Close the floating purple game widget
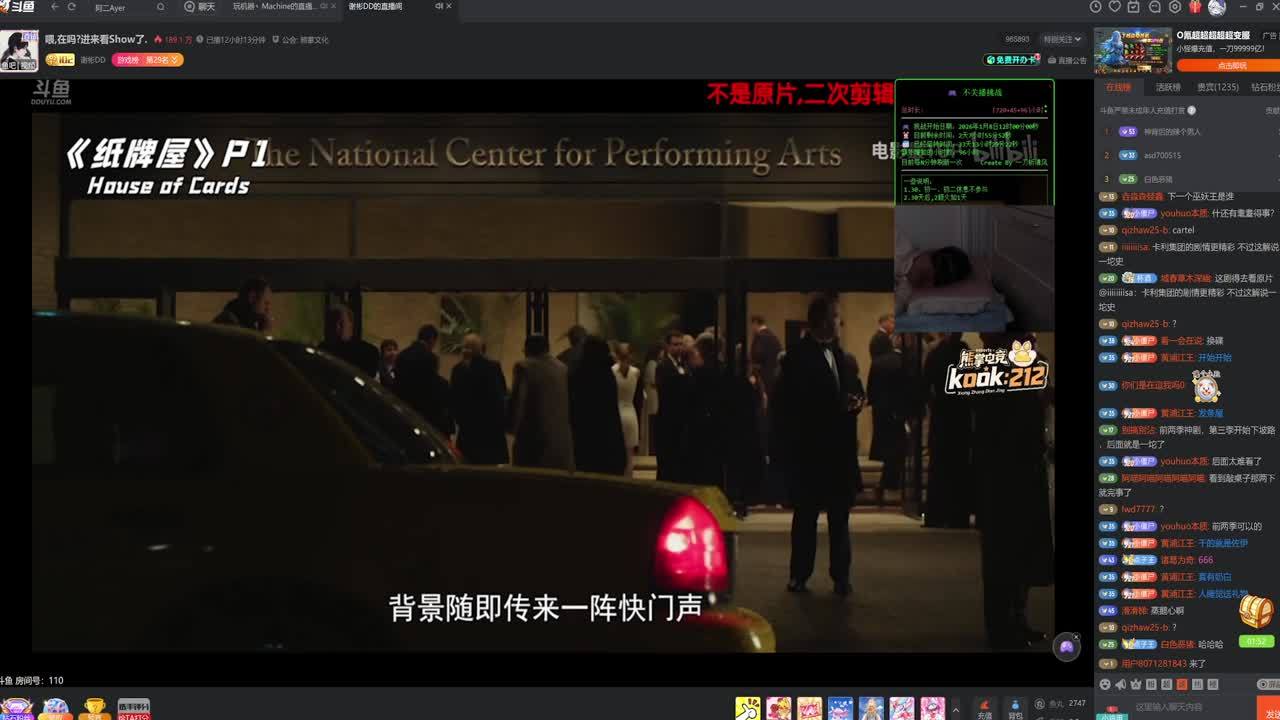 pyautogui.click(x=1076, y=637)
